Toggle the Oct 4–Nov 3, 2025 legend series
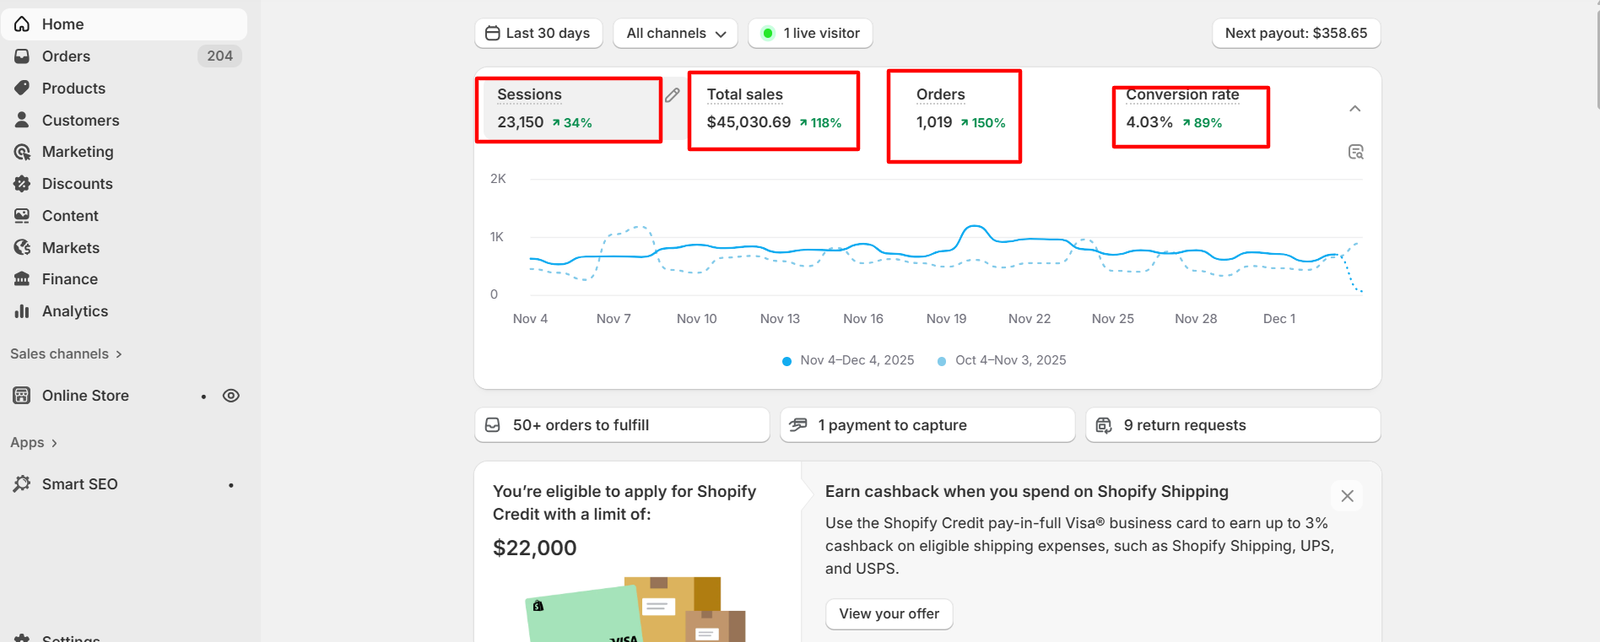 pyautogui.click(x=1002, y=360)
